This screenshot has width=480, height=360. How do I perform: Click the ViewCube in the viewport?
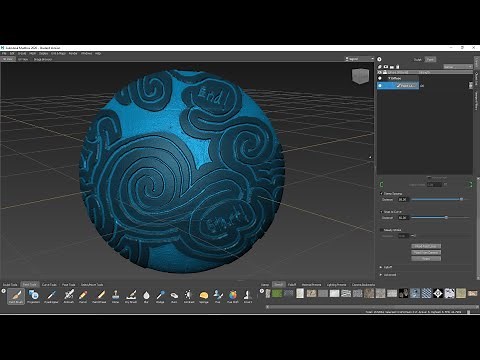point(360,76)
